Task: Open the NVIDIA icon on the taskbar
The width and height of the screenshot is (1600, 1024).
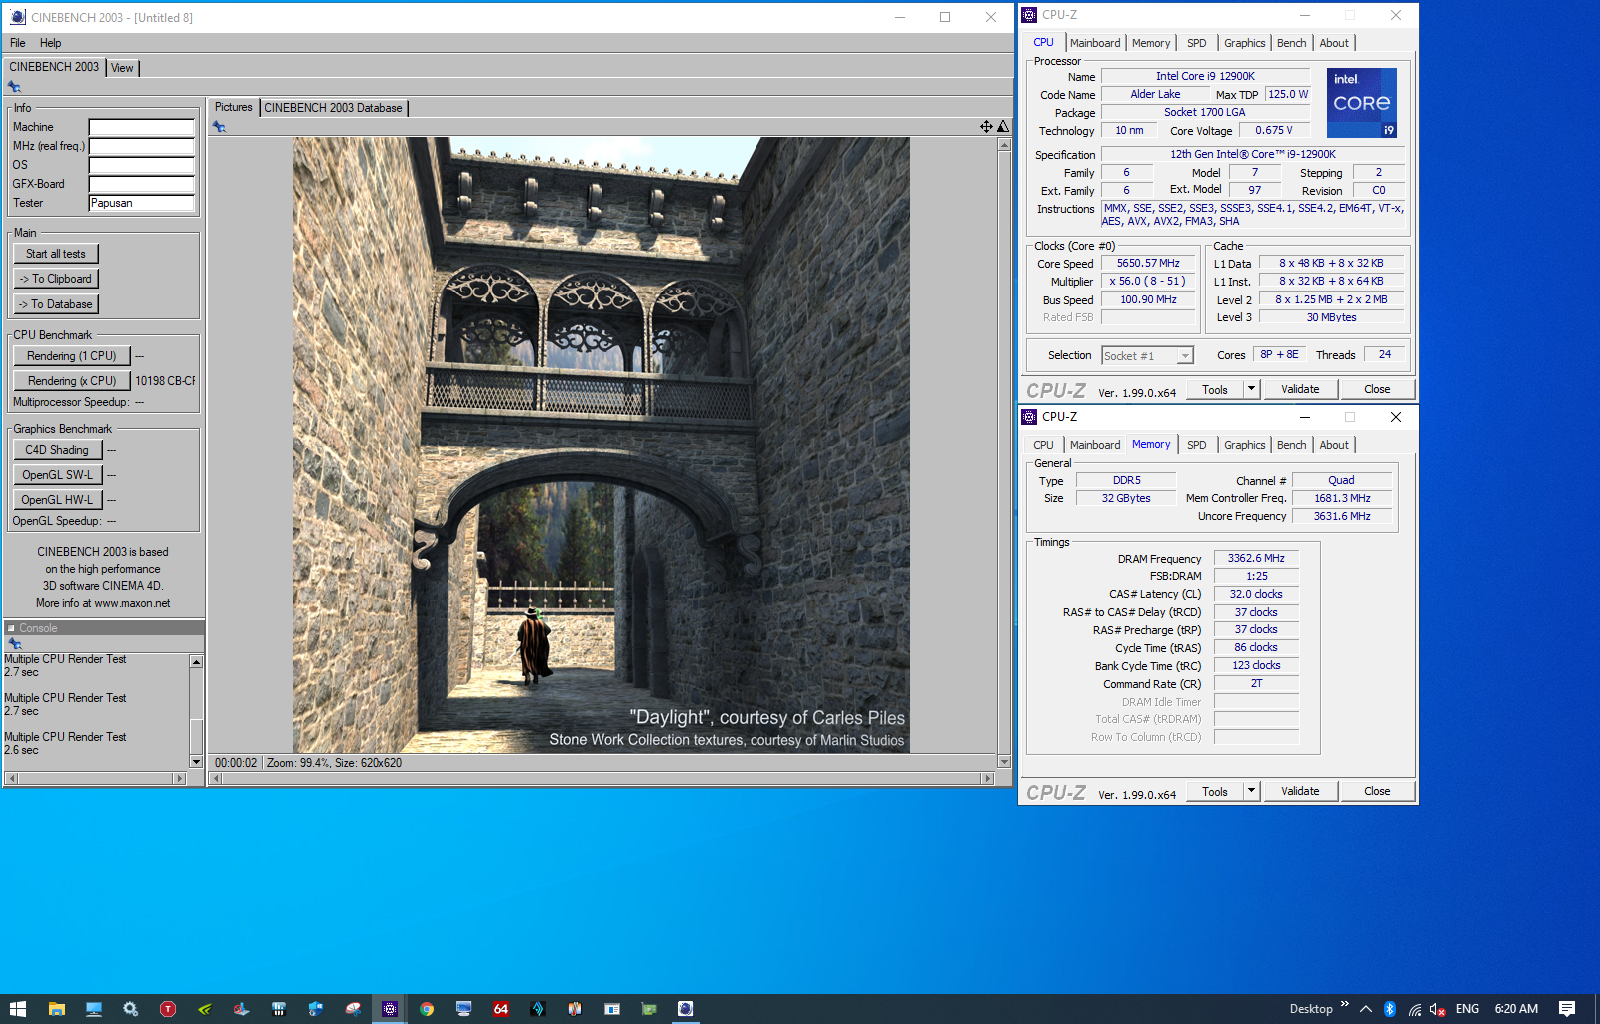Action: pos(204,1009)
